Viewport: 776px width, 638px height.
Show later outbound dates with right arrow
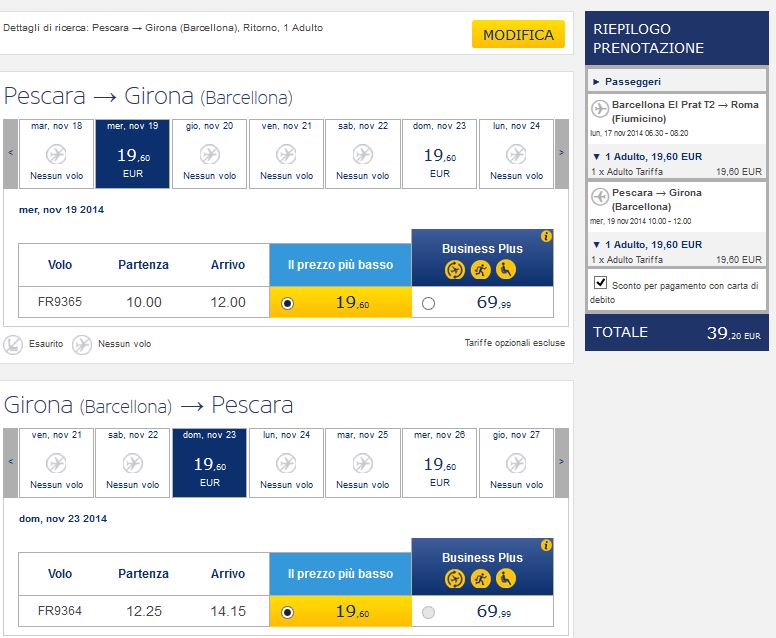(561, 153)
